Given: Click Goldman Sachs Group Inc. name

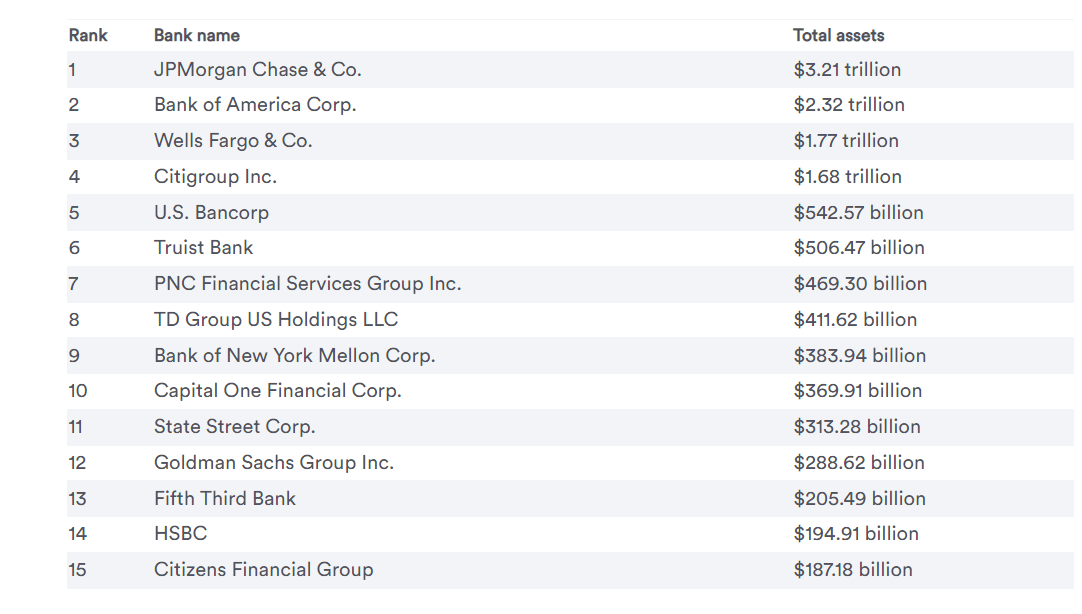Looking at the screenshot, I should [274, 463].
